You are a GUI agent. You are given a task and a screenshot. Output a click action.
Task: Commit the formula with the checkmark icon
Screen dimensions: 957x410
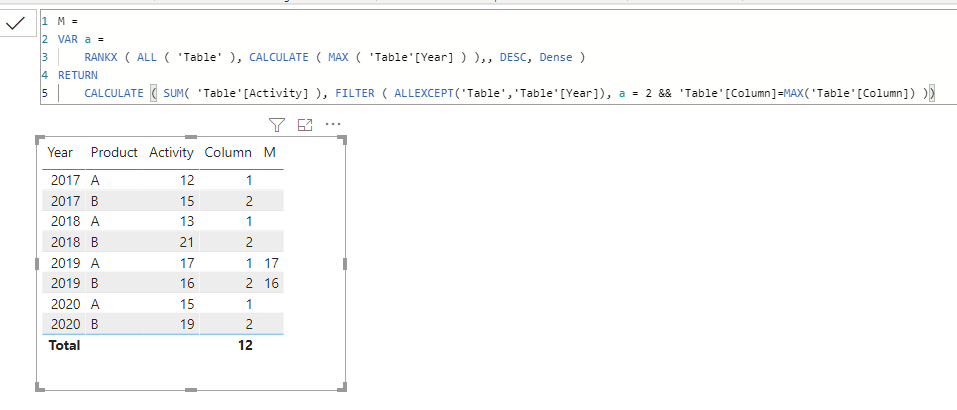point(15,24)
